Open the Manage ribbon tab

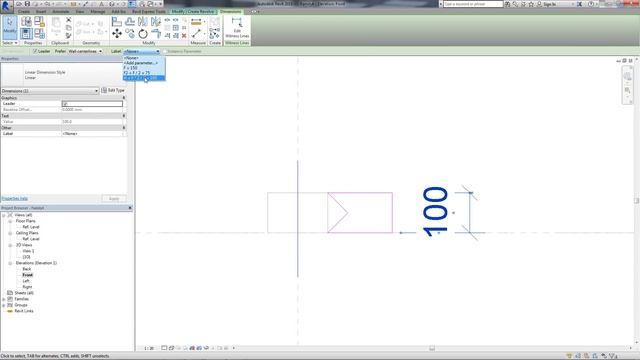(98, 11)
